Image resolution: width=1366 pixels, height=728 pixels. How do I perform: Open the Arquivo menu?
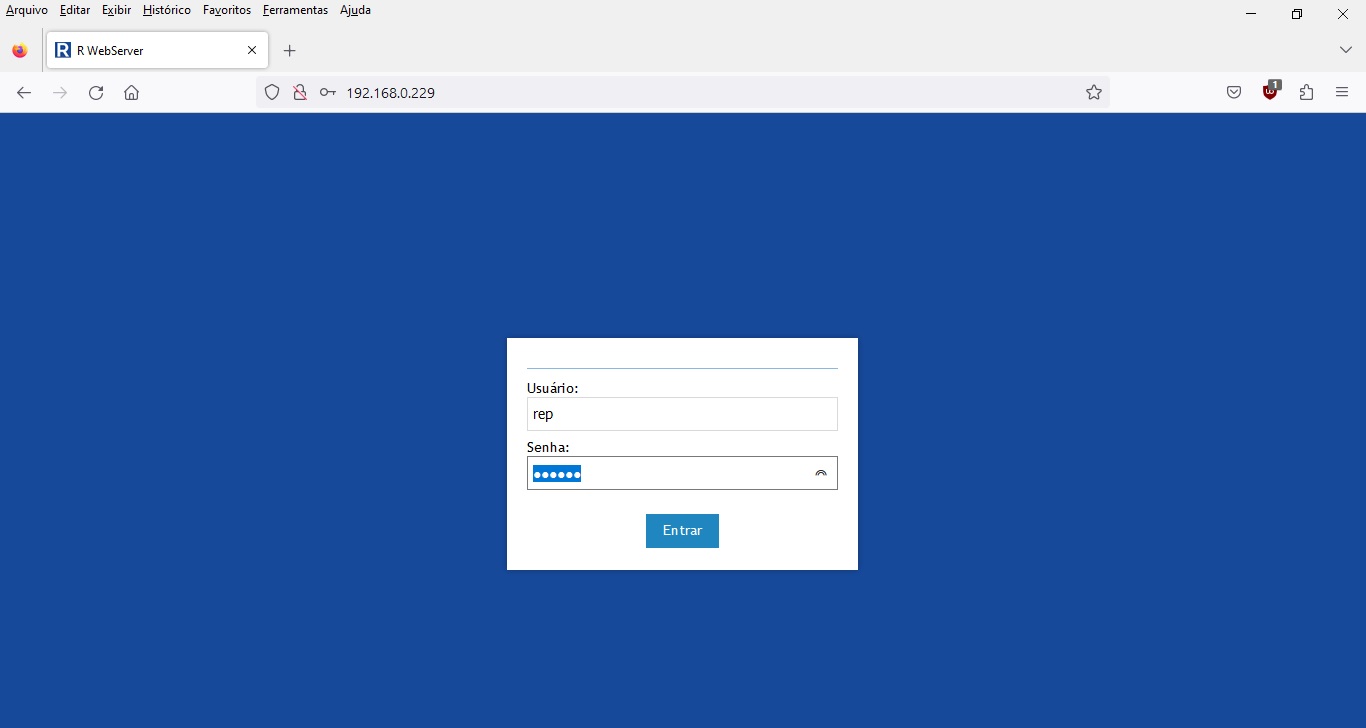click(27, 10)
